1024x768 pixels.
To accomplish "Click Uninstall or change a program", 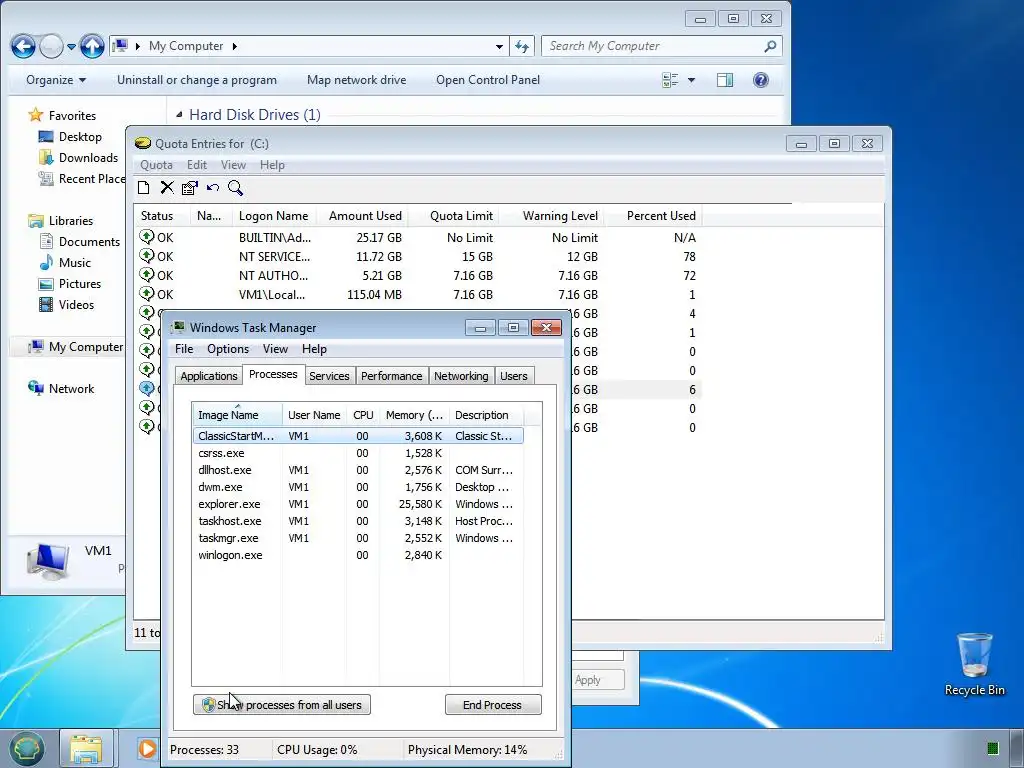I will (x=197, y=80).
